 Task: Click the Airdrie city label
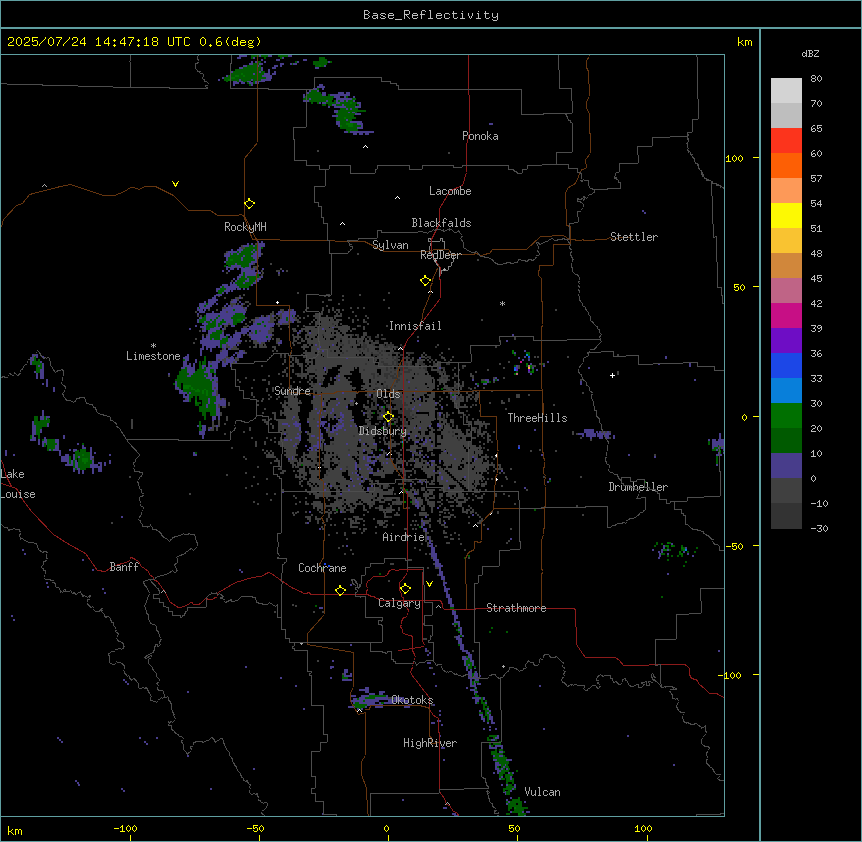coord(403,537)
